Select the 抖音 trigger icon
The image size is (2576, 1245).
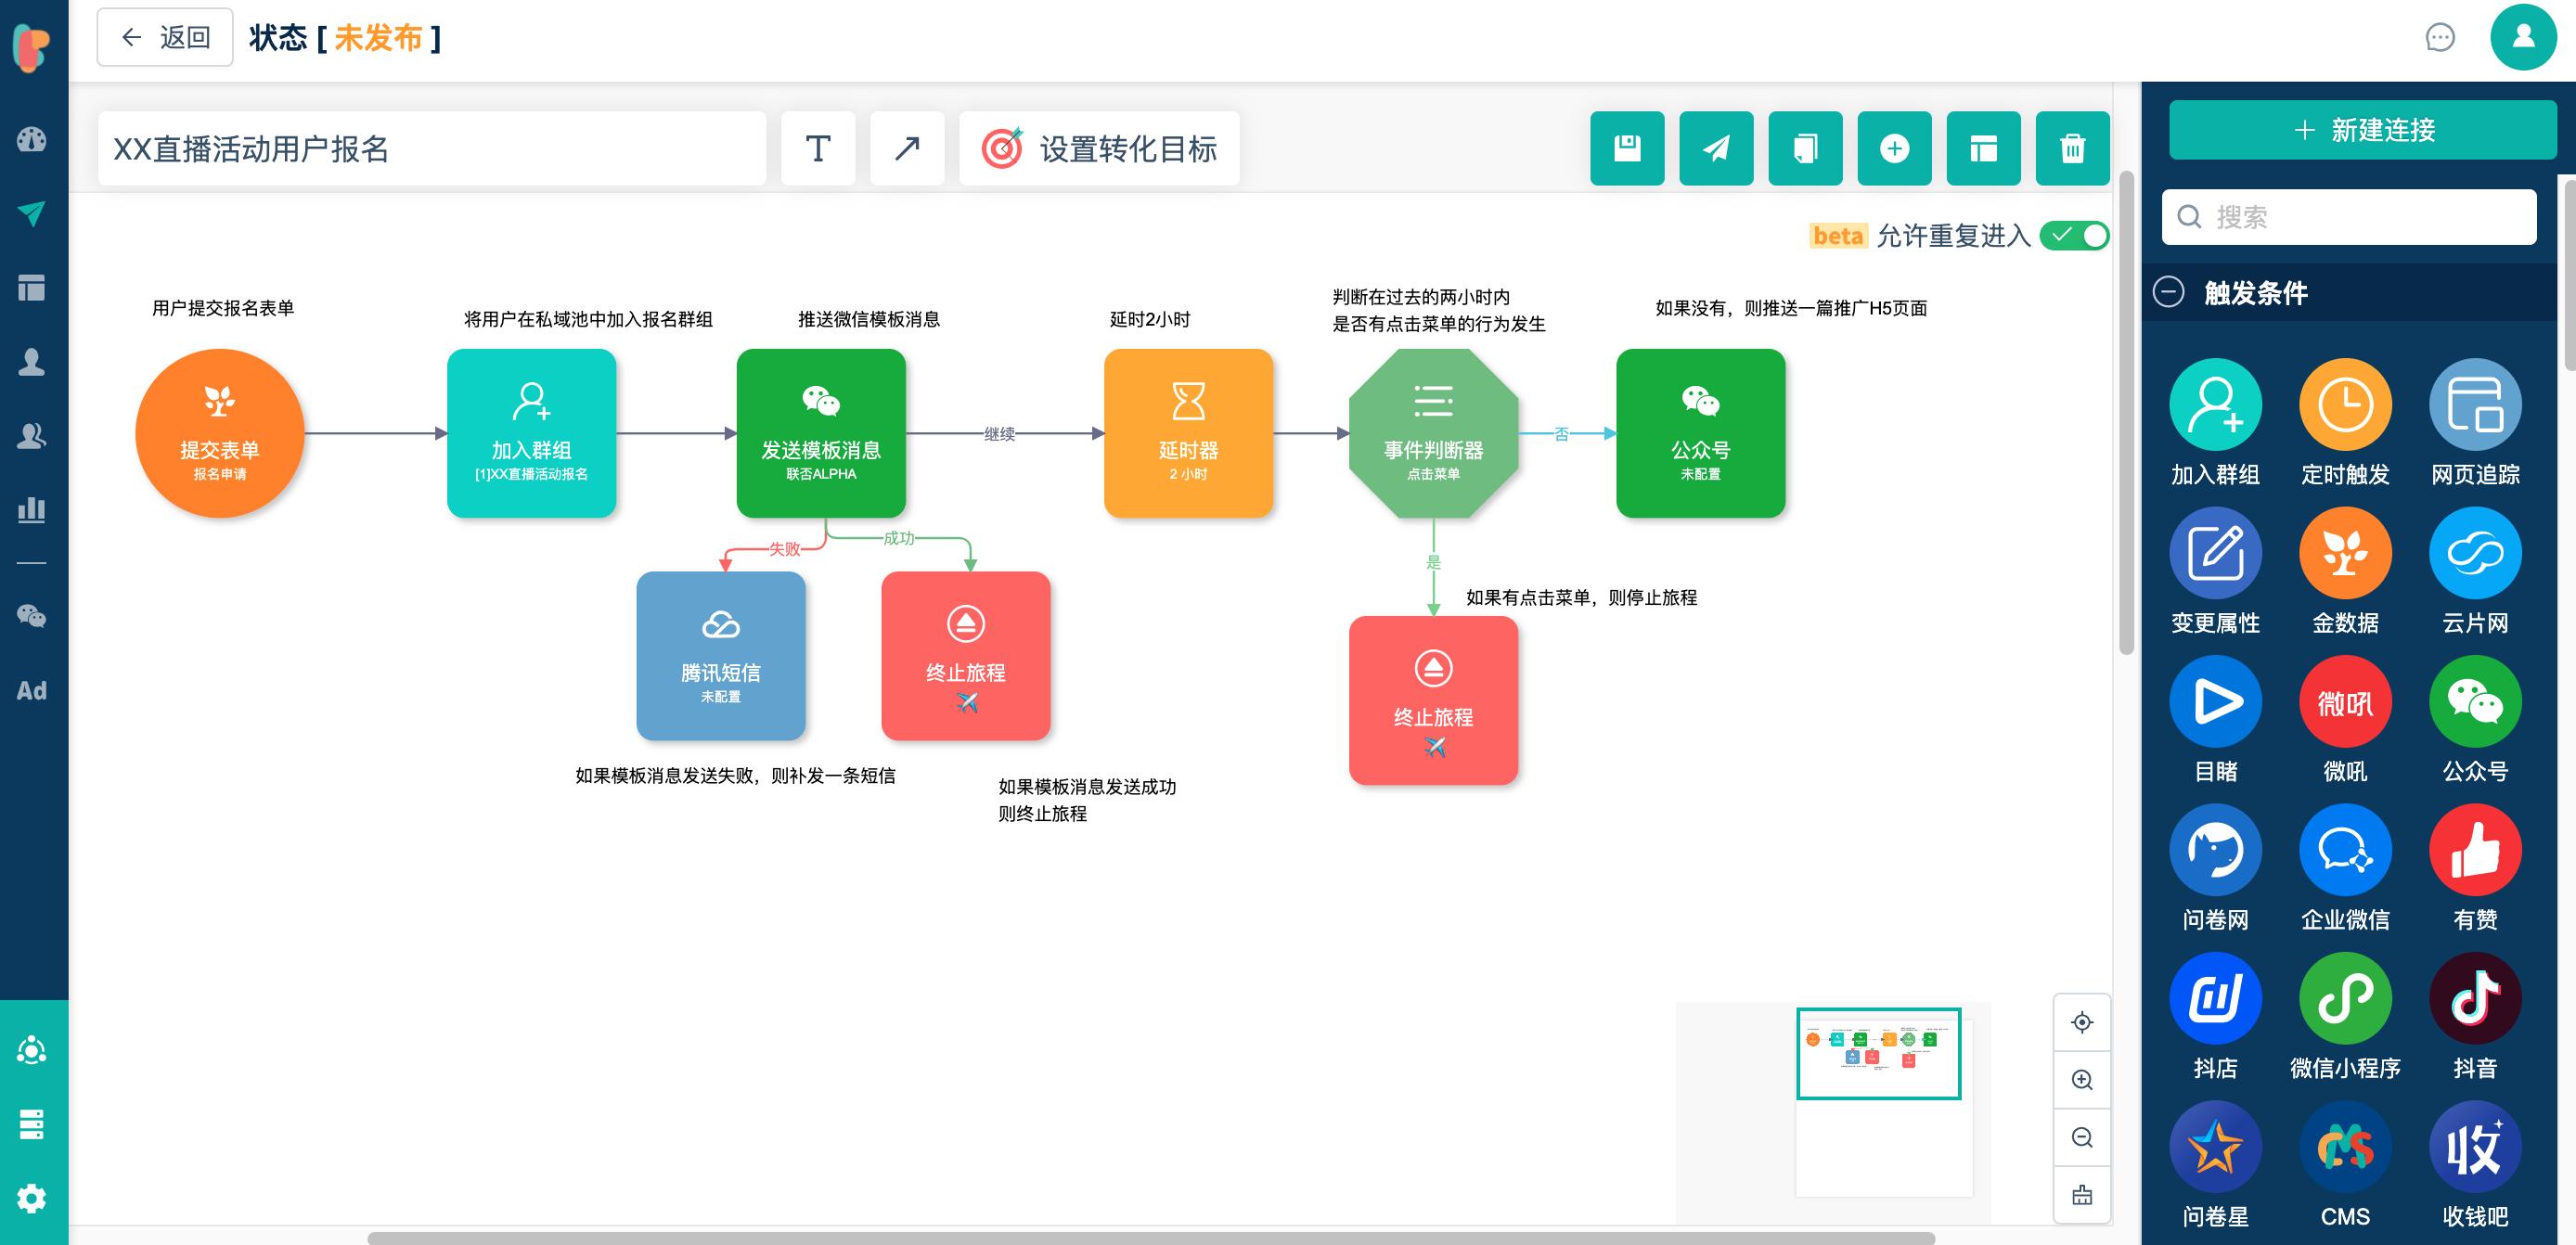[2474, 998]
